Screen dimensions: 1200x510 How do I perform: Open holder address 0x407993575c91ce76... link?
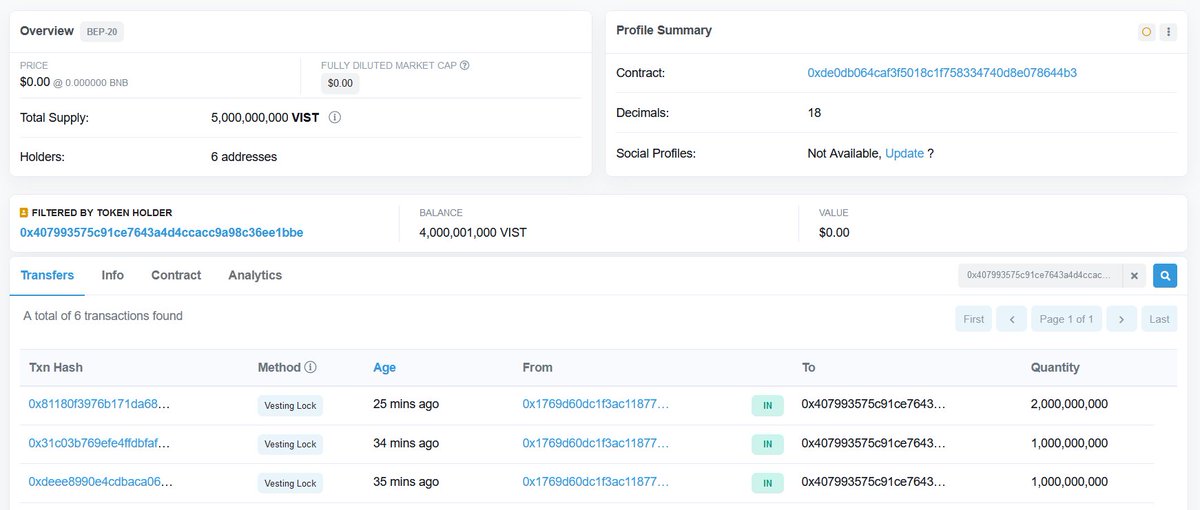[x=161, y=232]
